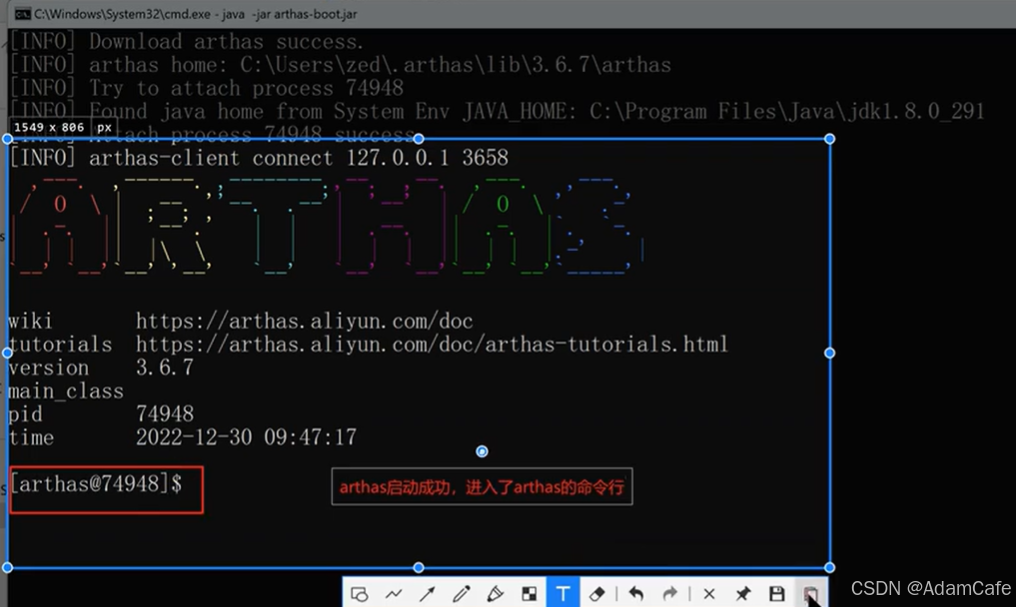
Task: Click the [arthas@74948]$ prompt
Action: tap(97, 484)
